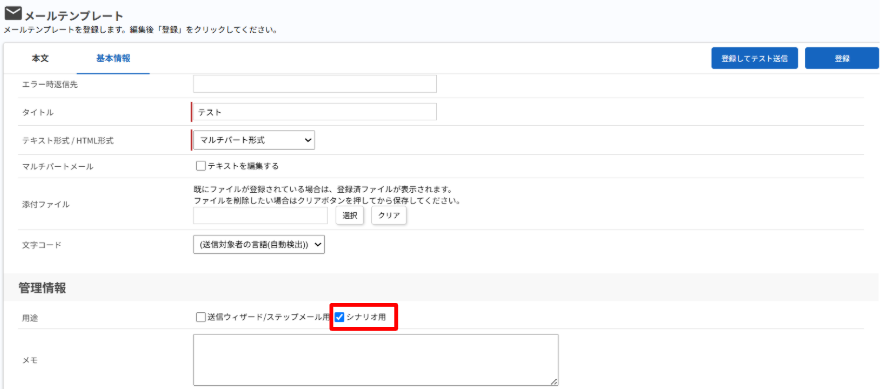882x389 pixels.
Task: Open the マルチパート形式 format dropdown
Action: (x=254, y=140)
